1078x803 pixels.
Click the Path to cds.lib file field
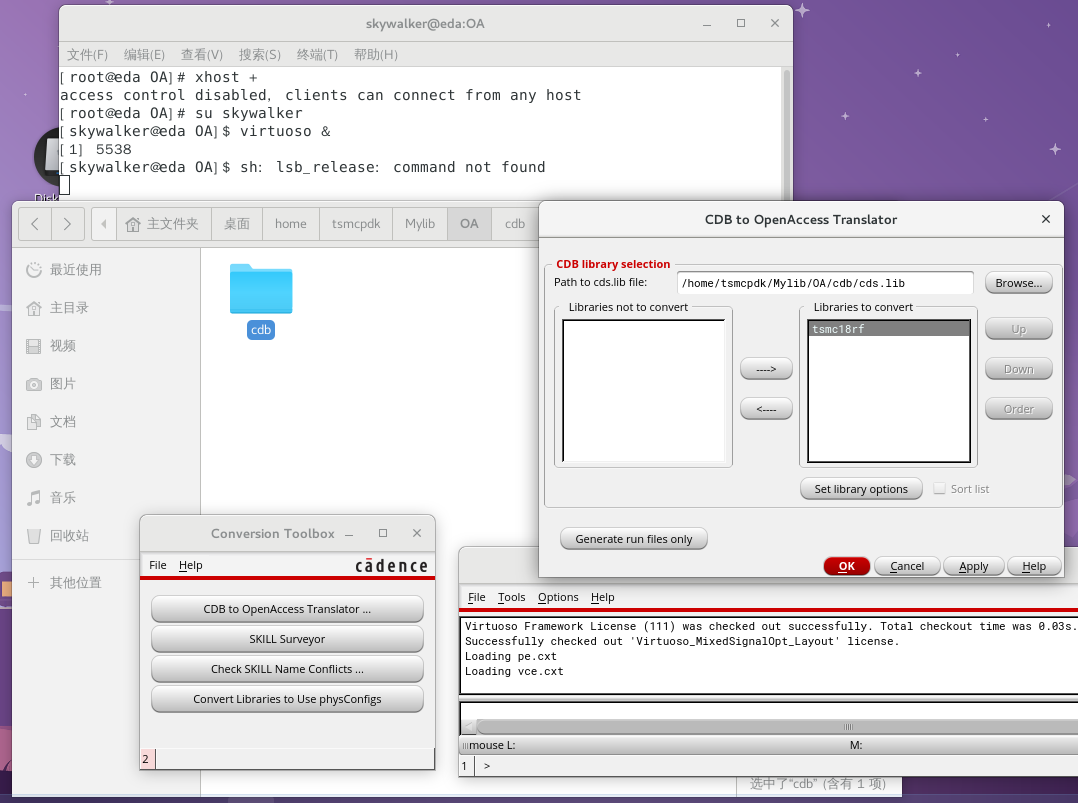(x=825, y=283)
